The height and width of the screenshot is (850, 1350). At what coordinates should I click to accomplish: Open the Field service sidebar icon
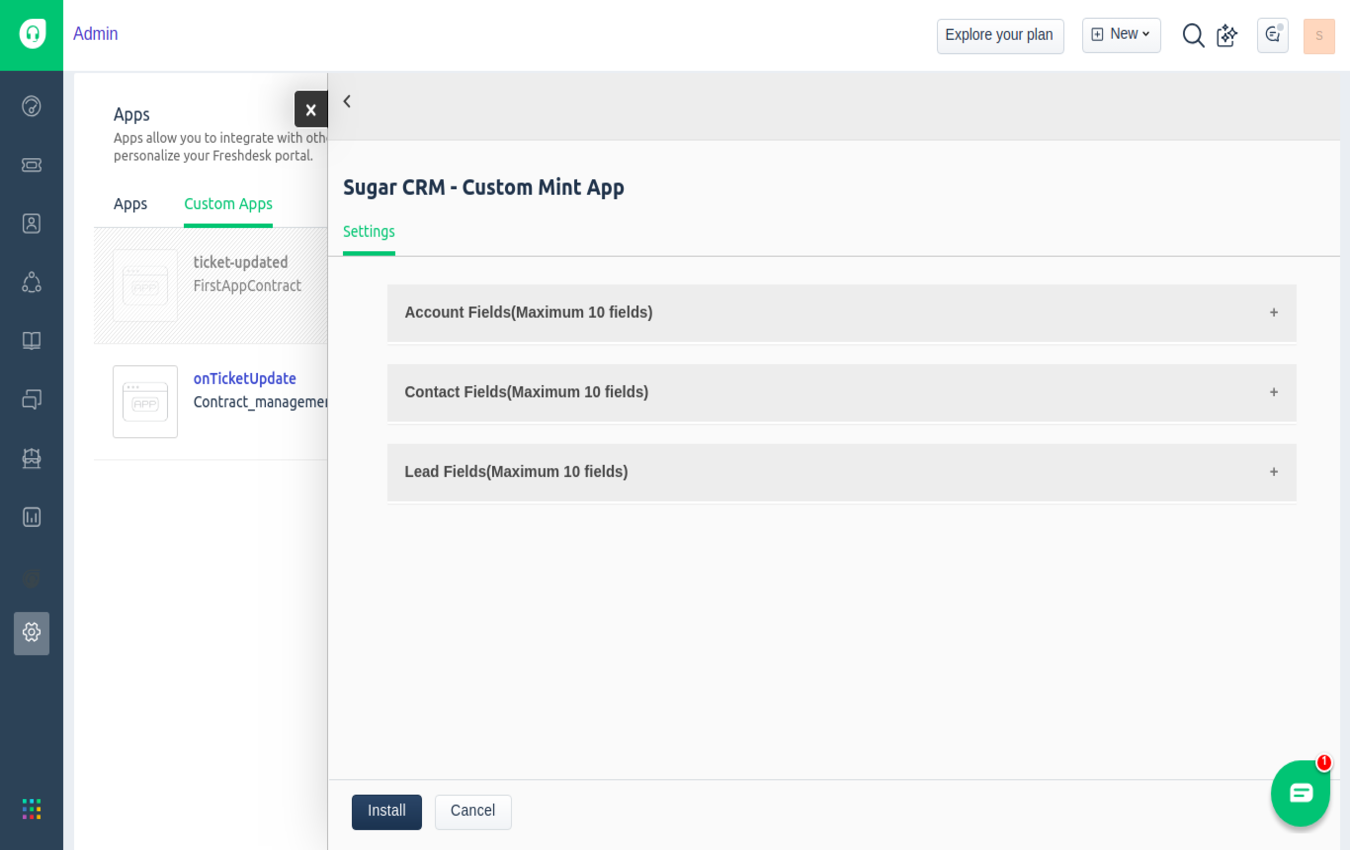[x=31, y=458]
